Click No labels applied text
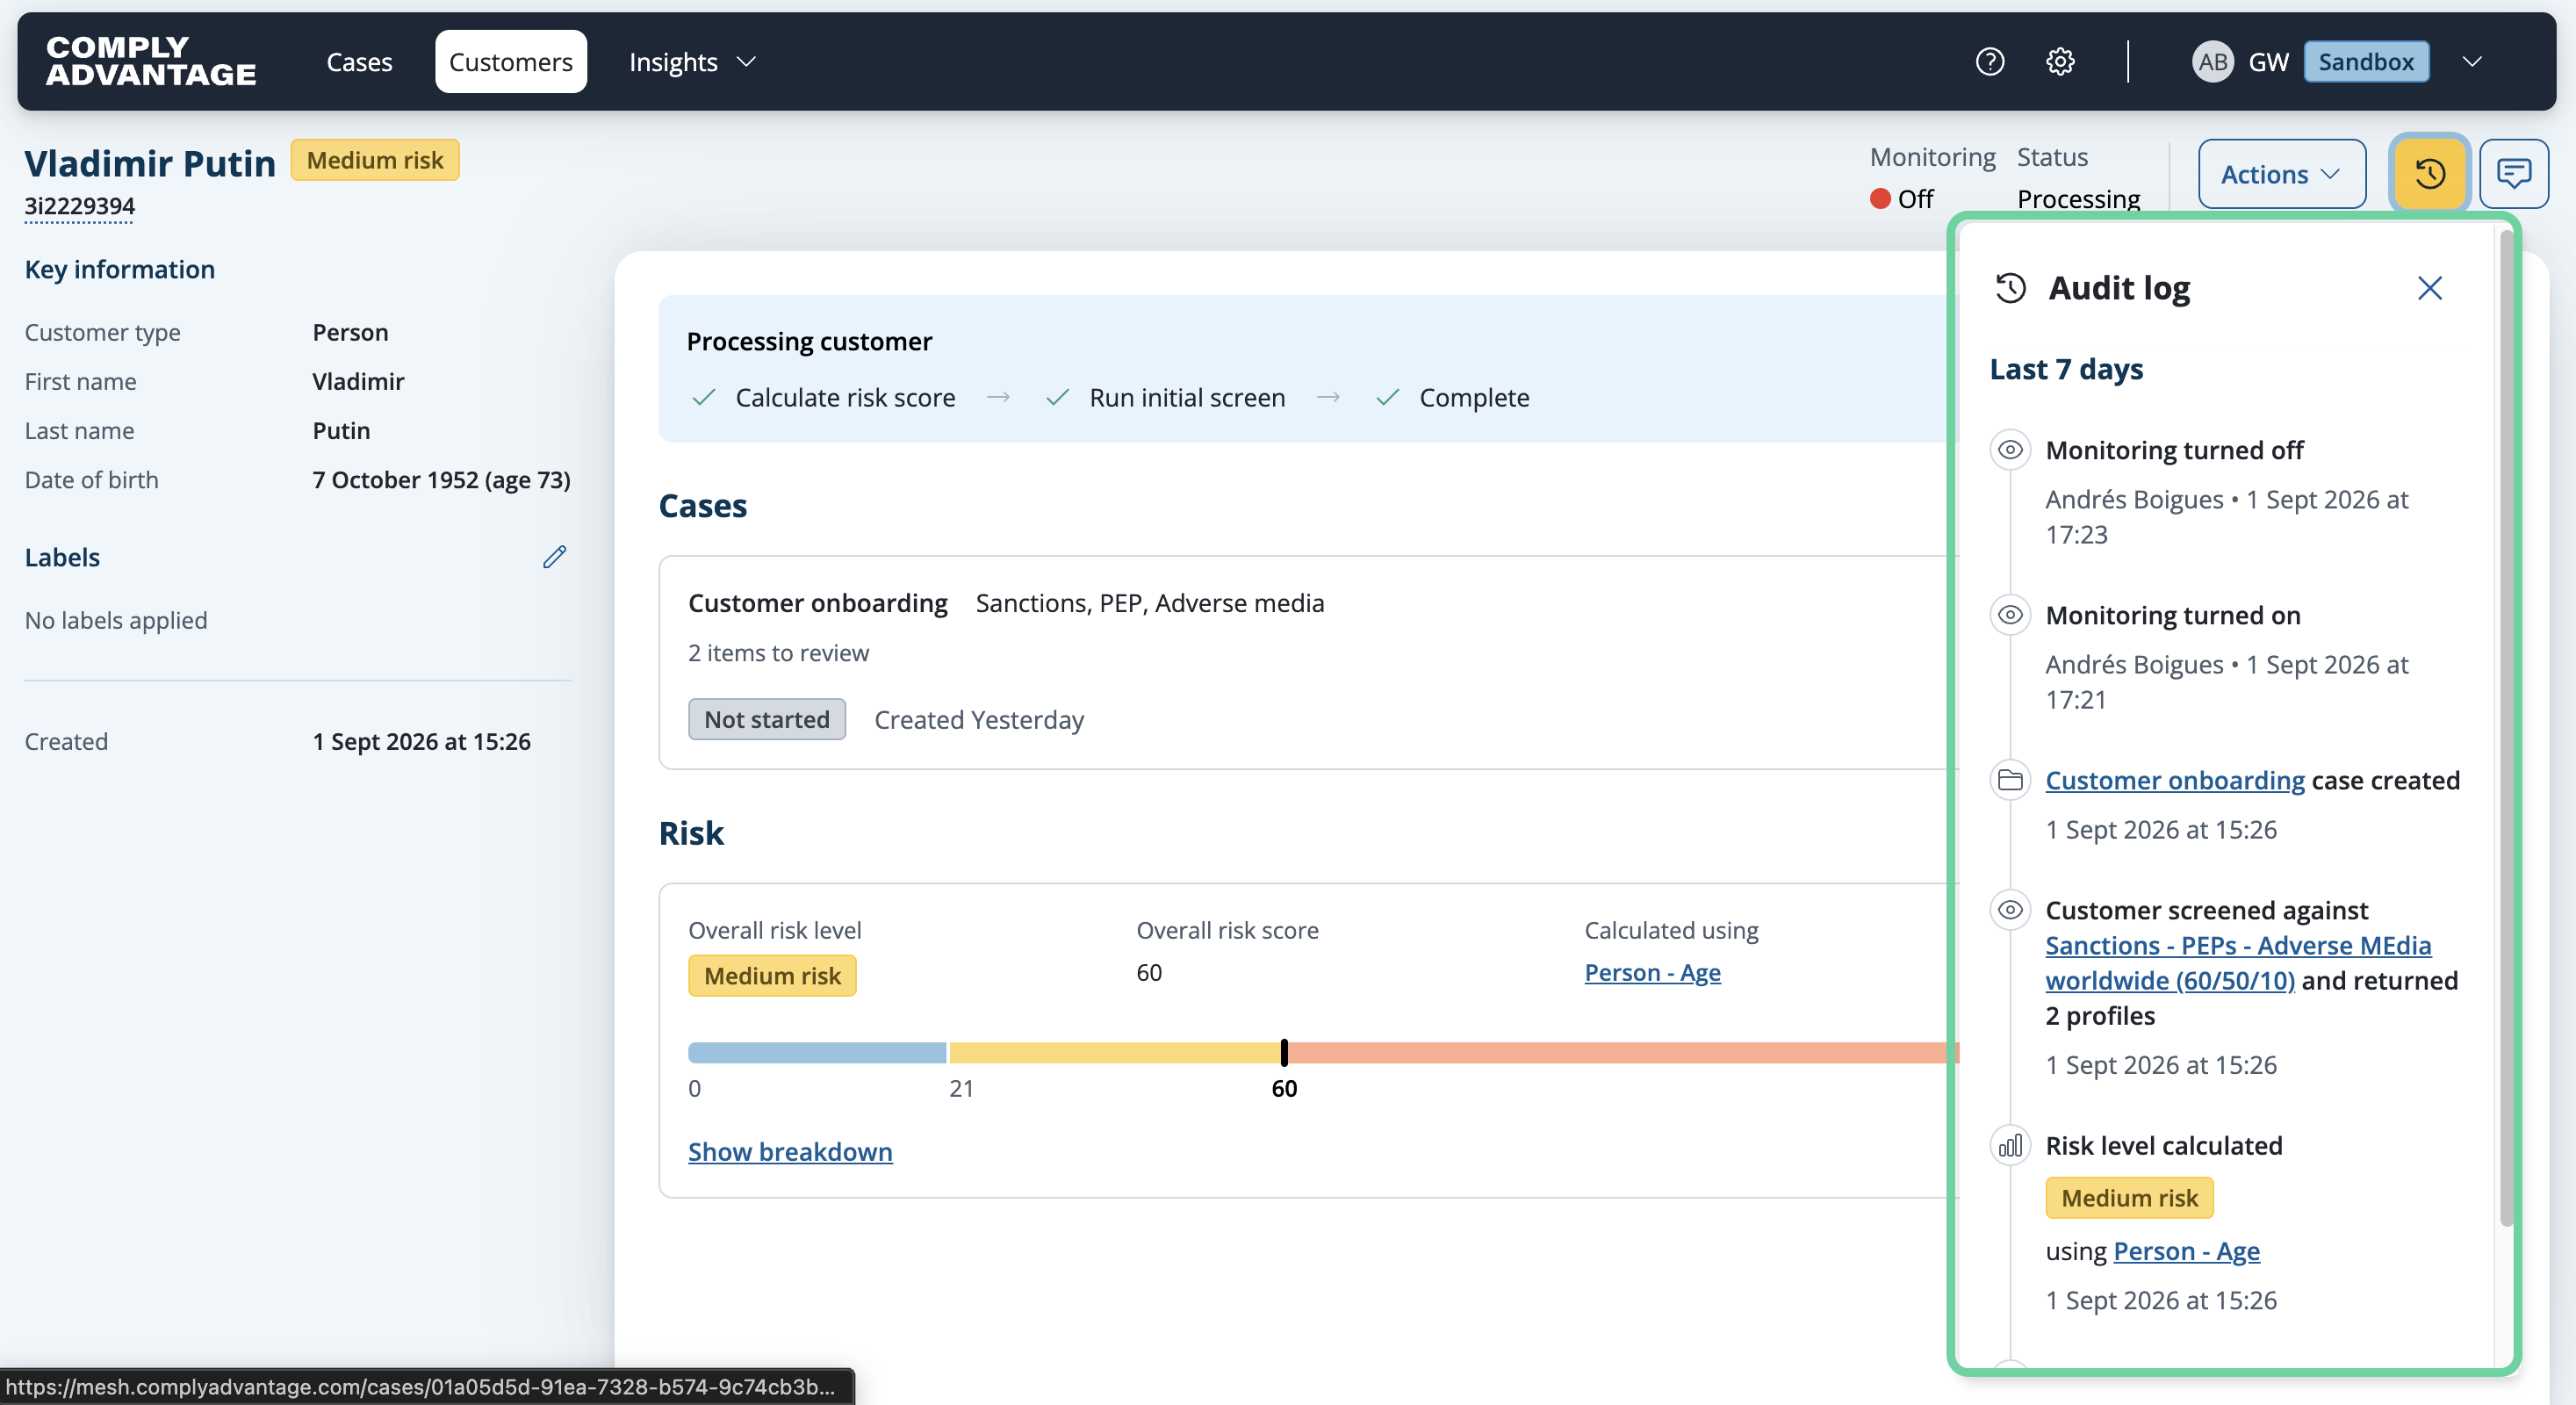2576x1405 pixels. coord(116,620)
